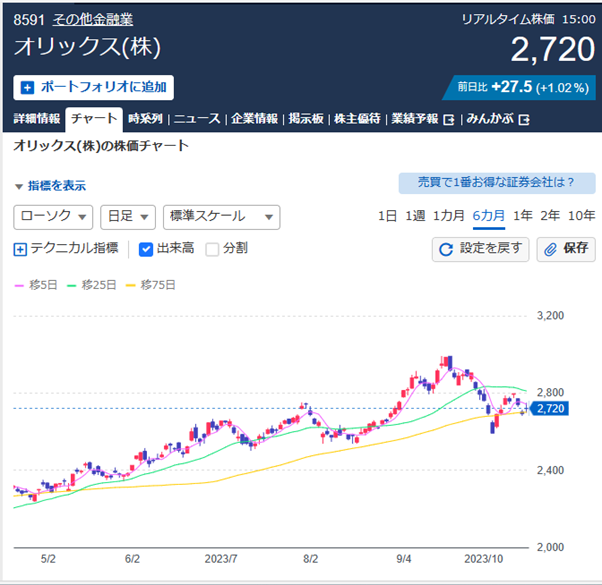Click the 移5日 legend entry
602x585 pixels.
[36, 285]
